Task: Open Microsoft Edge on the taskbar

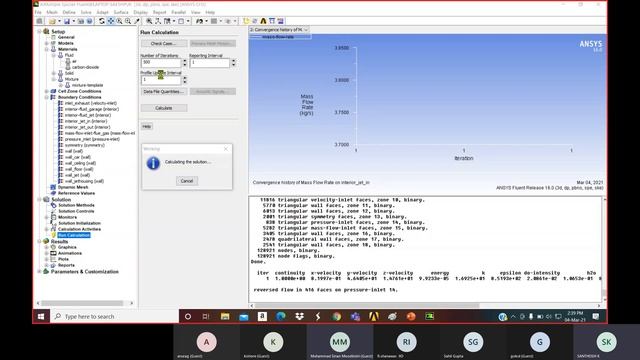Action: click(281, 316)
